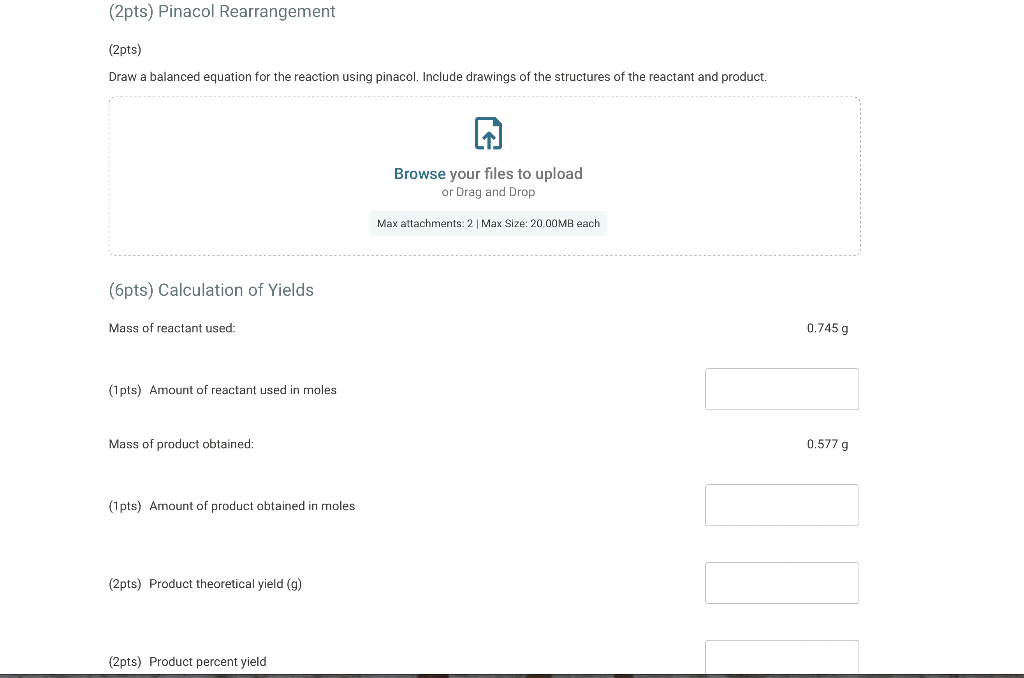Click the Calculation of Yields section heading
The width and height of the screenshot is (1024, 678).
(x=211, y=290)
